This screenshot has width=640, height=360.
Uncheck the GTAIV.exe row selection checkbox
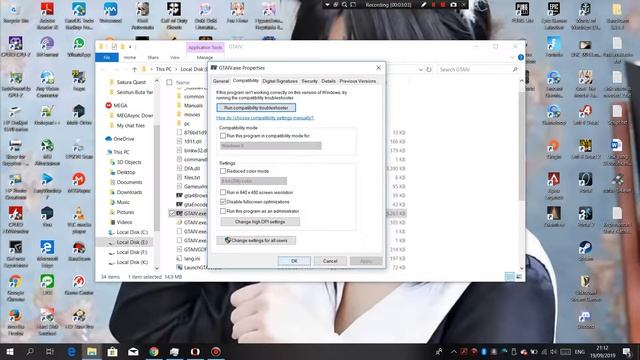172,213
